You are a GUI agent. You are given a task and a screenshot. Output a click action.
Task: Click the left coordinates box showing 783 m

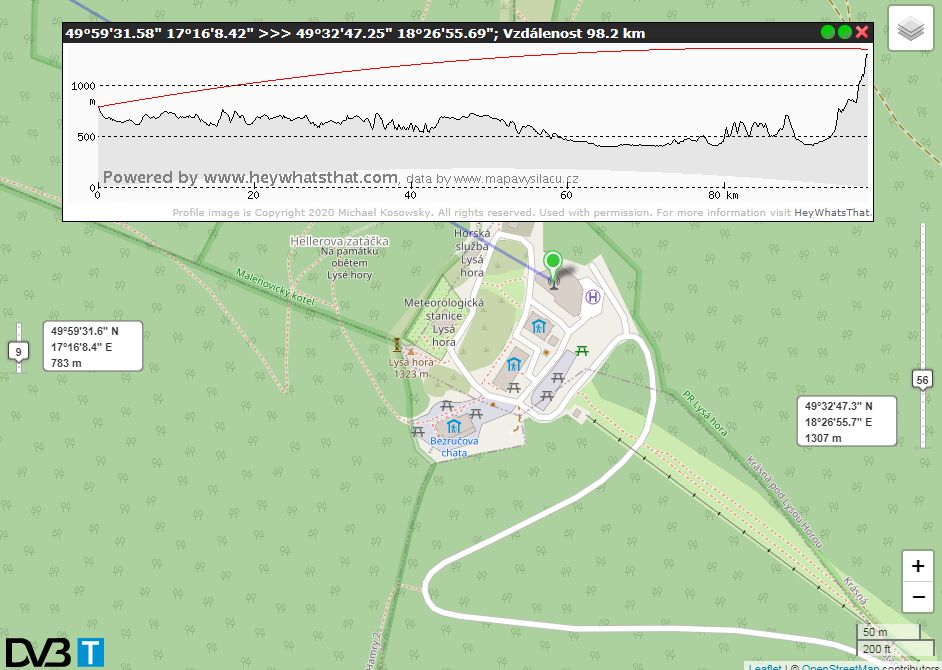96,346
